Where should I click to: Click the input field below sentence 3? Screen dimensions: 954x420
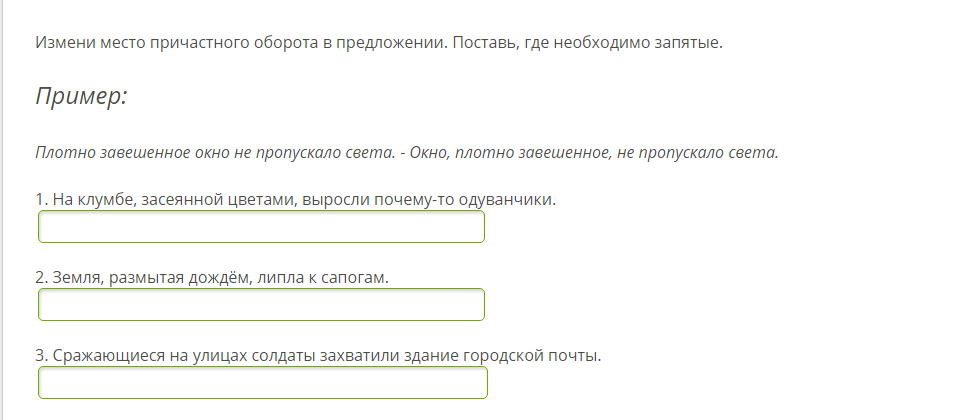(262, 382)
